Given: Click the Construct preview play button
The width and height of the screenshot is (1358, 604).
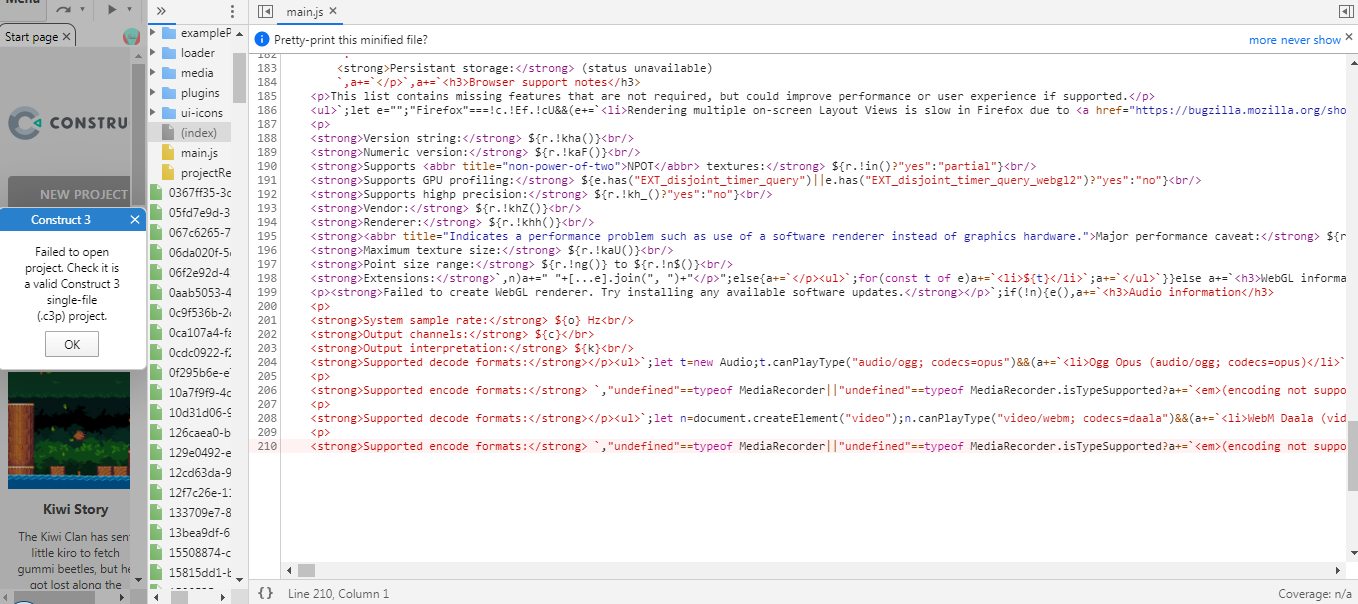Looking at the screenshot, I should pos(113,9).
